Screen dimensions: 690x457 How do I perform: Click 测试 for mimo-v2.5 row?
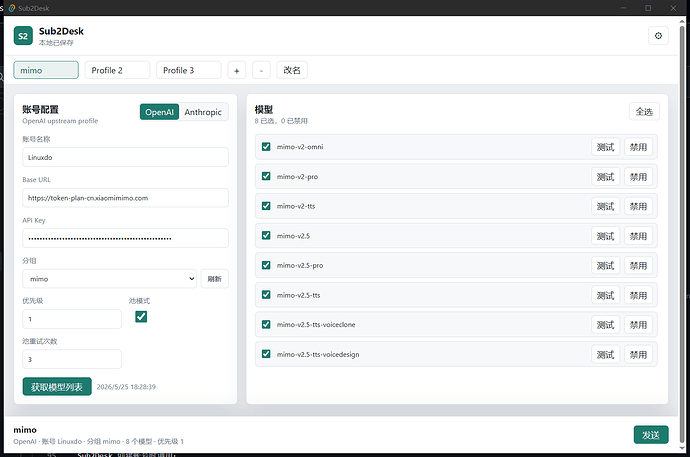[606, 236]
